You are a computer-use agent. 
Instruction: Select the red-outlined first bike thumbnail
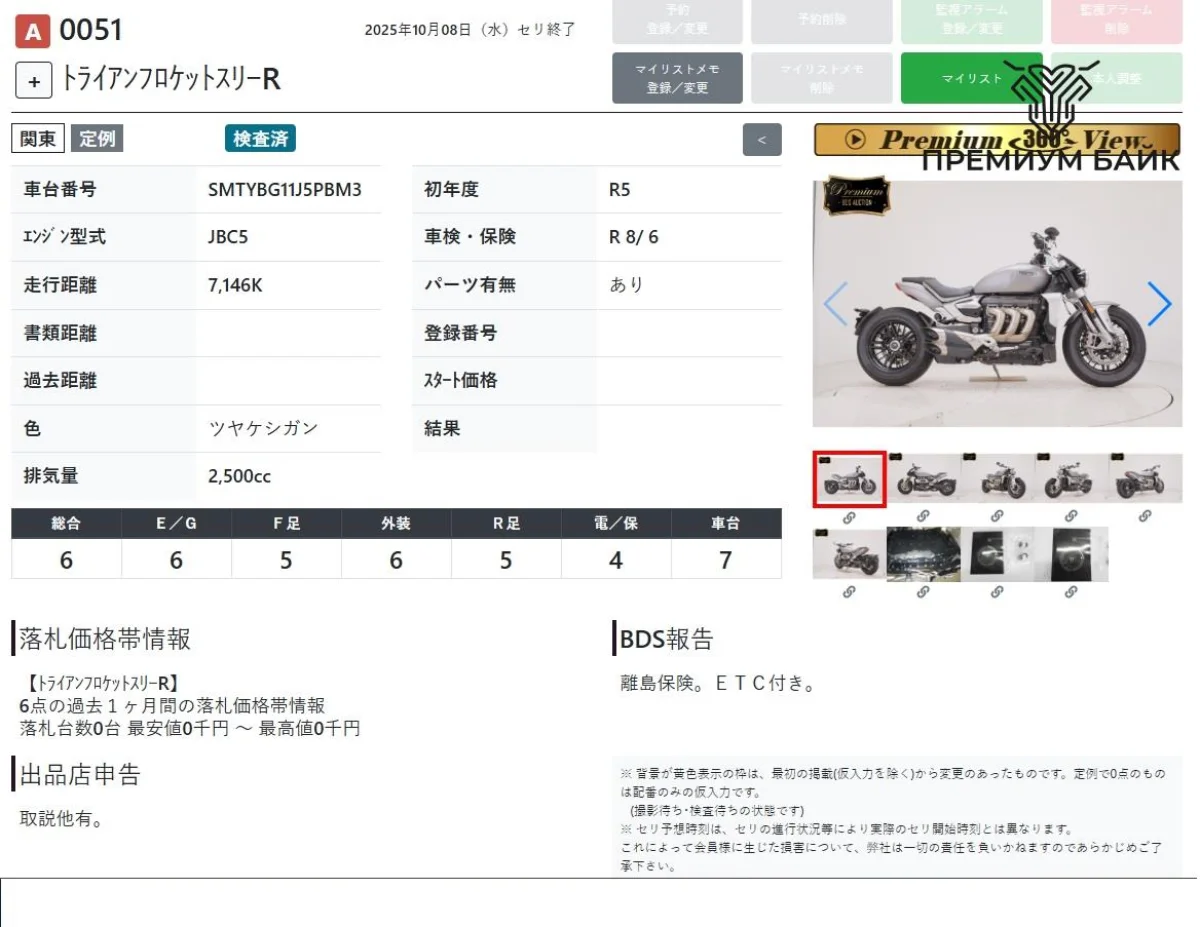click(849, 479)
